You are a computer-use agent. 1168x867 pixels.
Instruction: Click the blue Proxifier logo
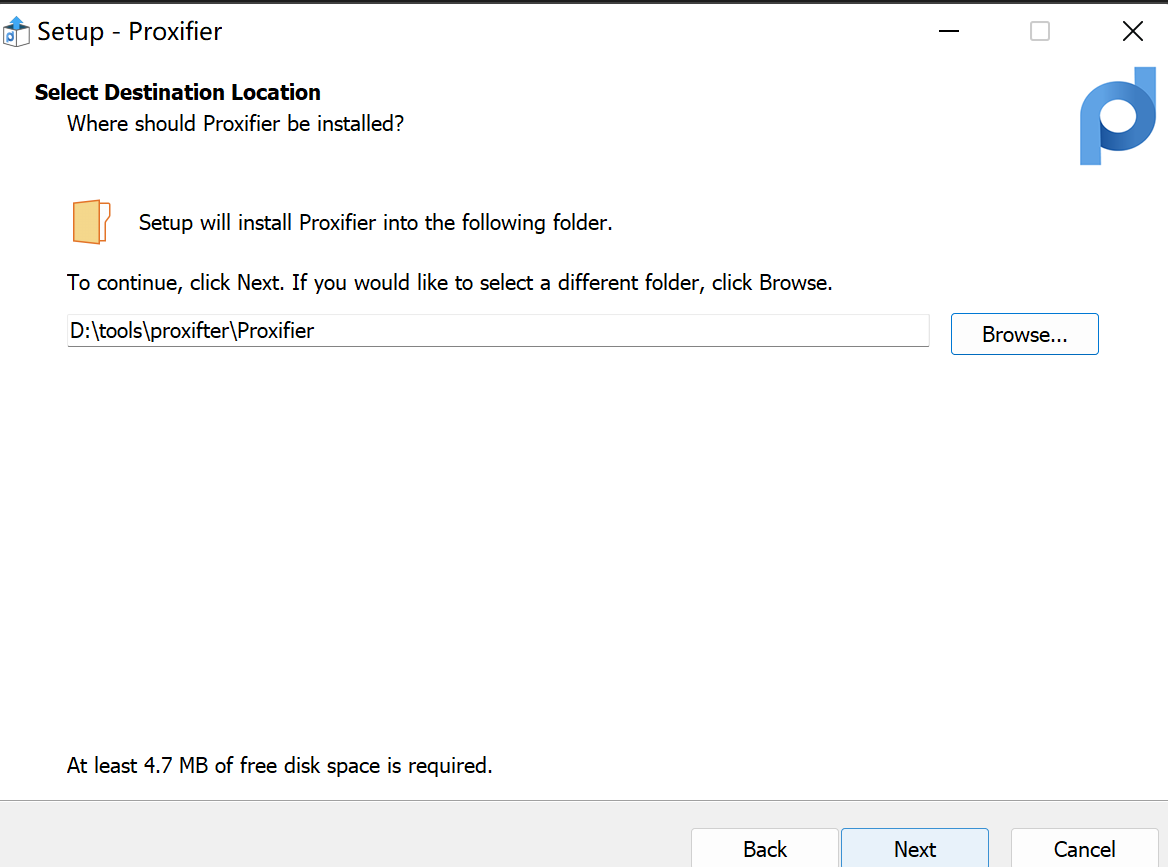click(1117, 116)
